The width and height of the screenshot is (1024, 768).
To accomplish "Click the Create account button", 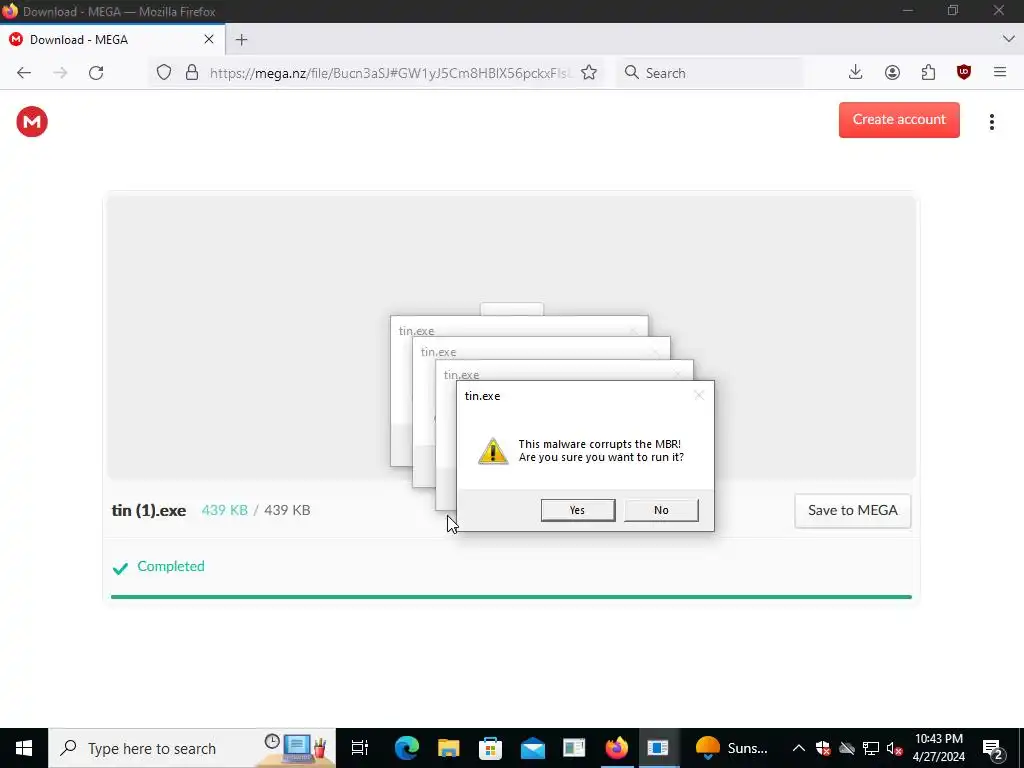I will (899, 120).
